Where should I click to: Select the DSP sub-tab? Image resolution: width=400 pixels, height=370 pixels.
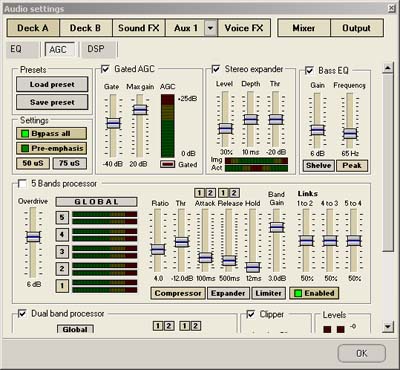click(x=99, y=49)
